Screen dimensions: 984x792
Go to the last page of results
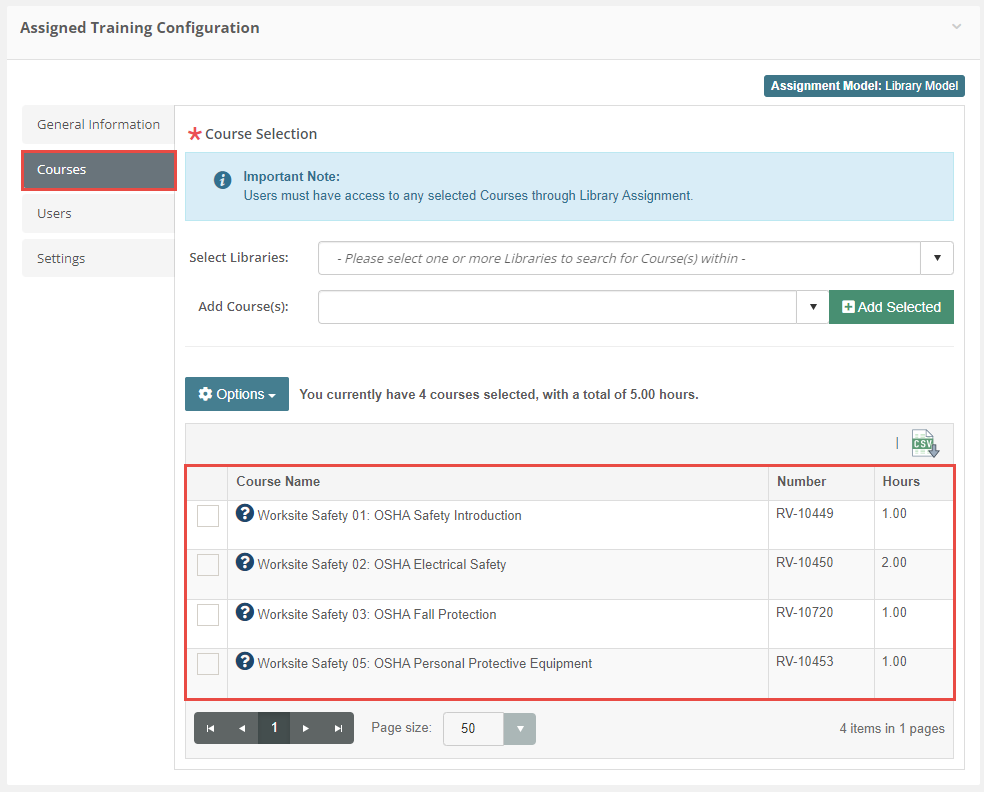338,728
